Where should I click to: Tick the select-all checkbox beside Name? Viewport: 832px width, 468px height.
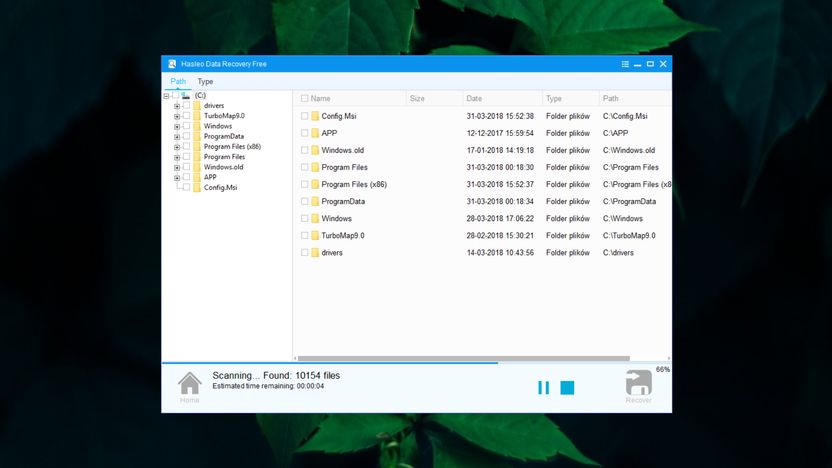(x=305, y=99)
